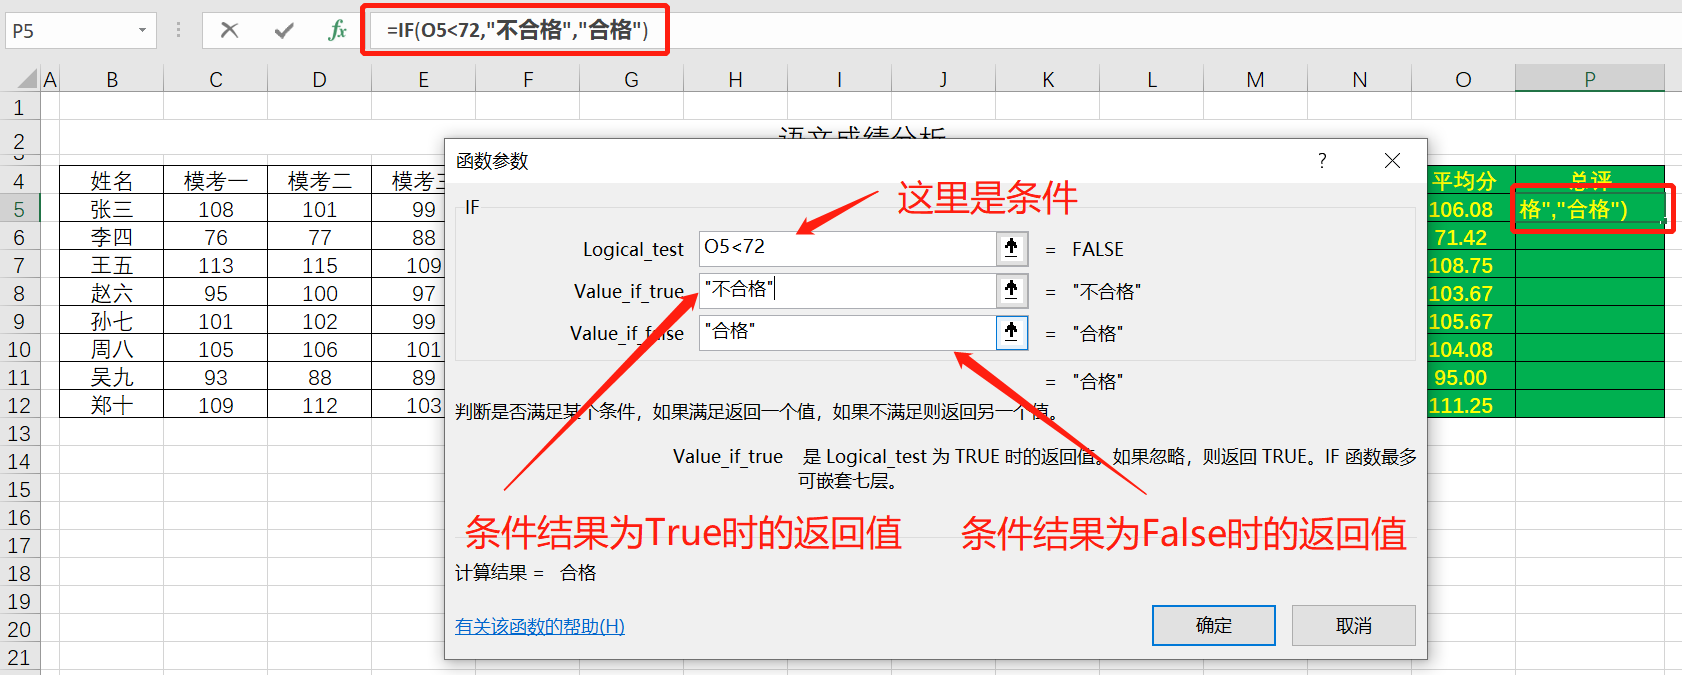Click the 确定 button
The image size is (1682, 675).
click(x=1214, y=625)
